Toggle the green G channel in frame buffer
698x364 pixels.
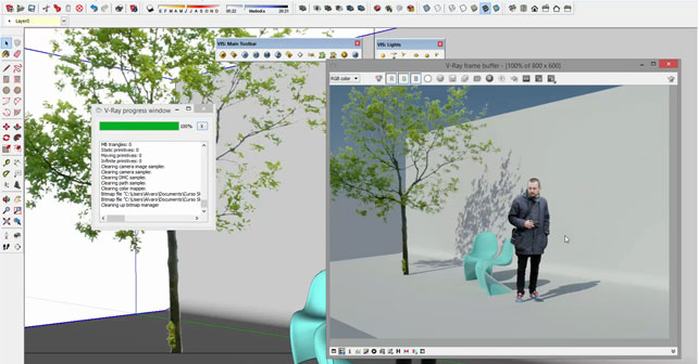click(403, 78)
